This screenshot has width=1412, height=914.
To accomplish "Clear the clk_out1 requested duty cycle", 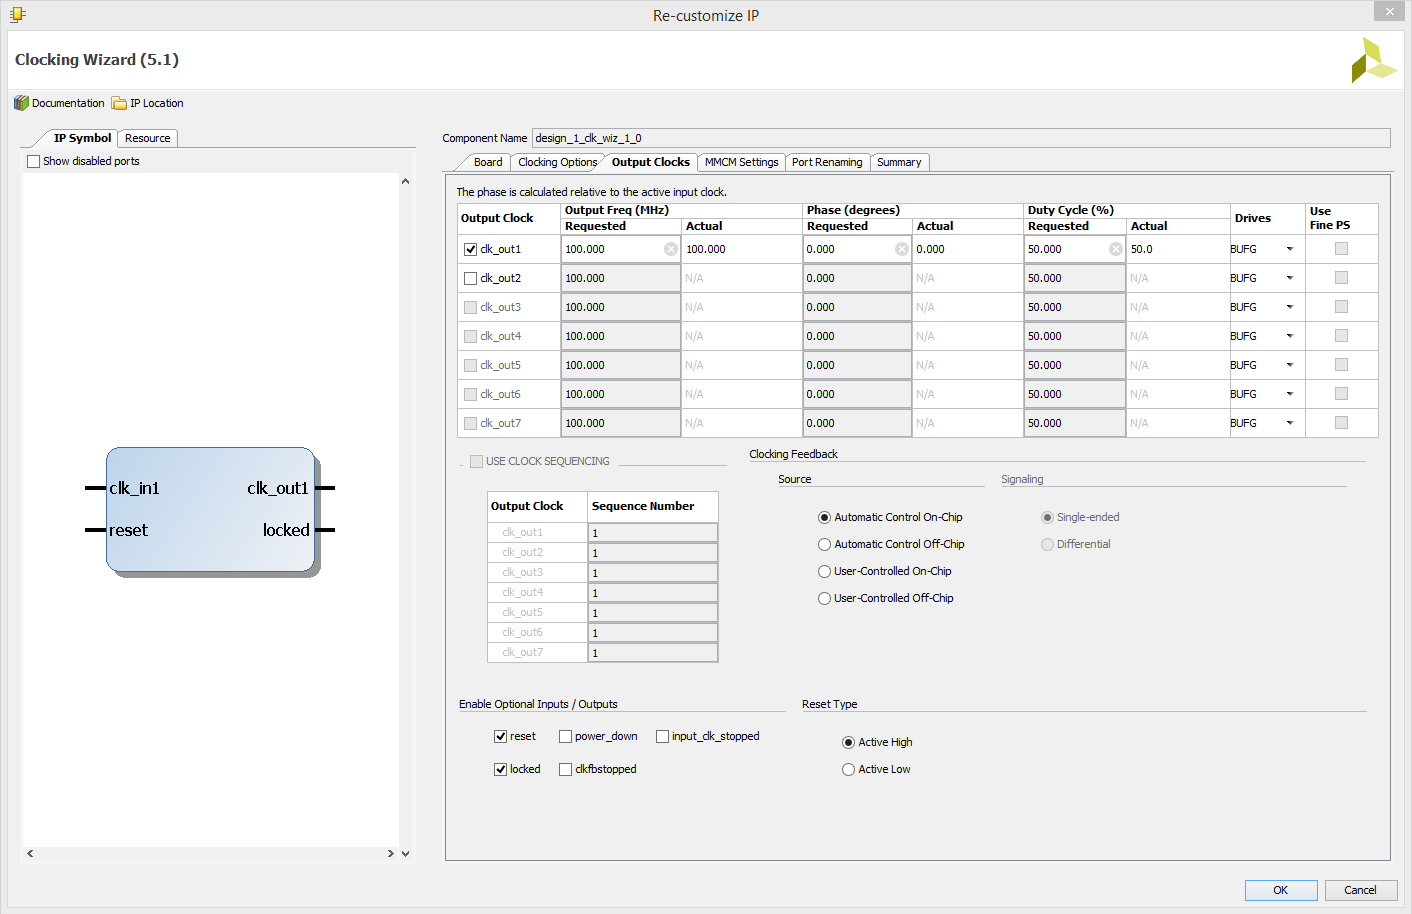I will 1116,249.
